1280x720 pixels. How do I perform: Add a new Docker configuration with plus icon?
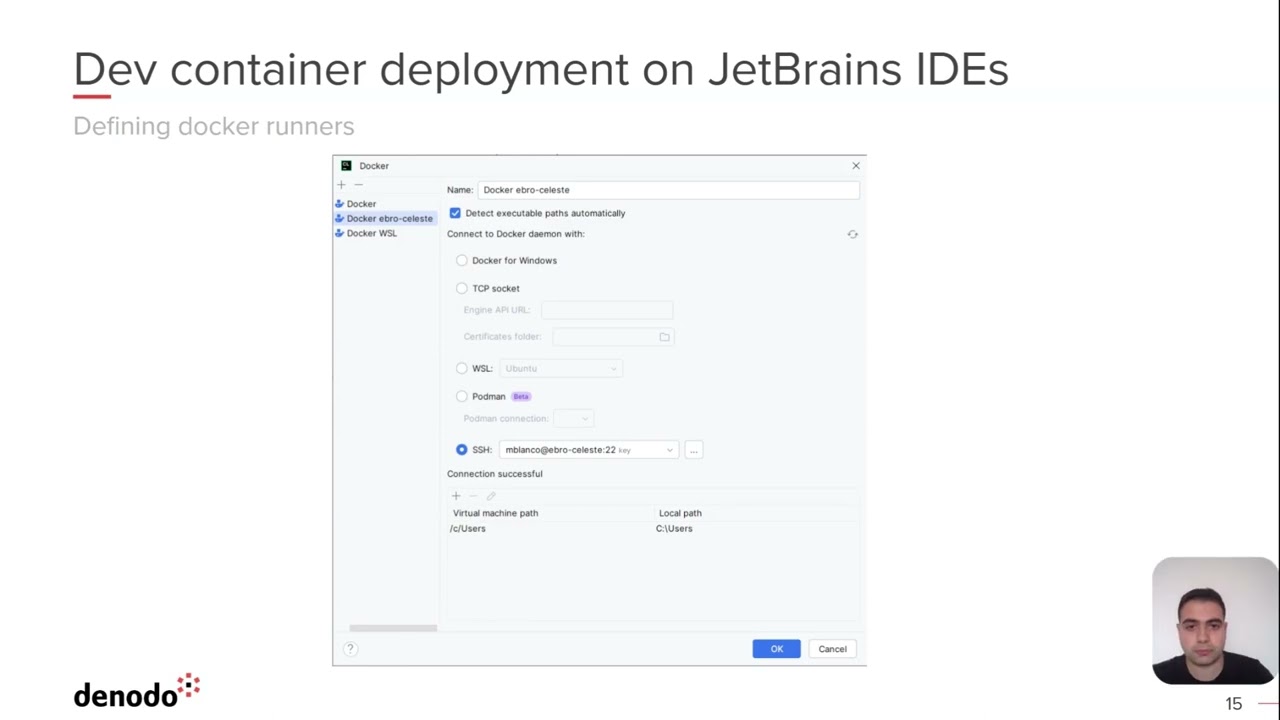[341, 185]
